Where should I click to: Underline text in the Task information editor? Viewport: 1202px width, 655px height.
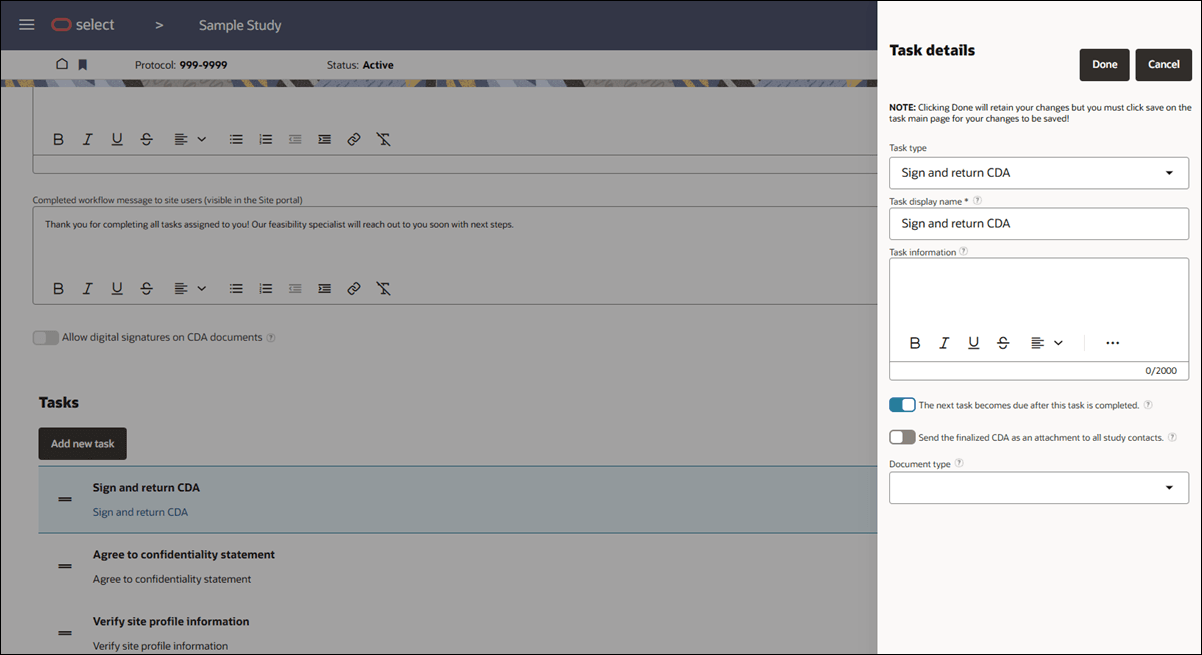click(x=974, y=343)
